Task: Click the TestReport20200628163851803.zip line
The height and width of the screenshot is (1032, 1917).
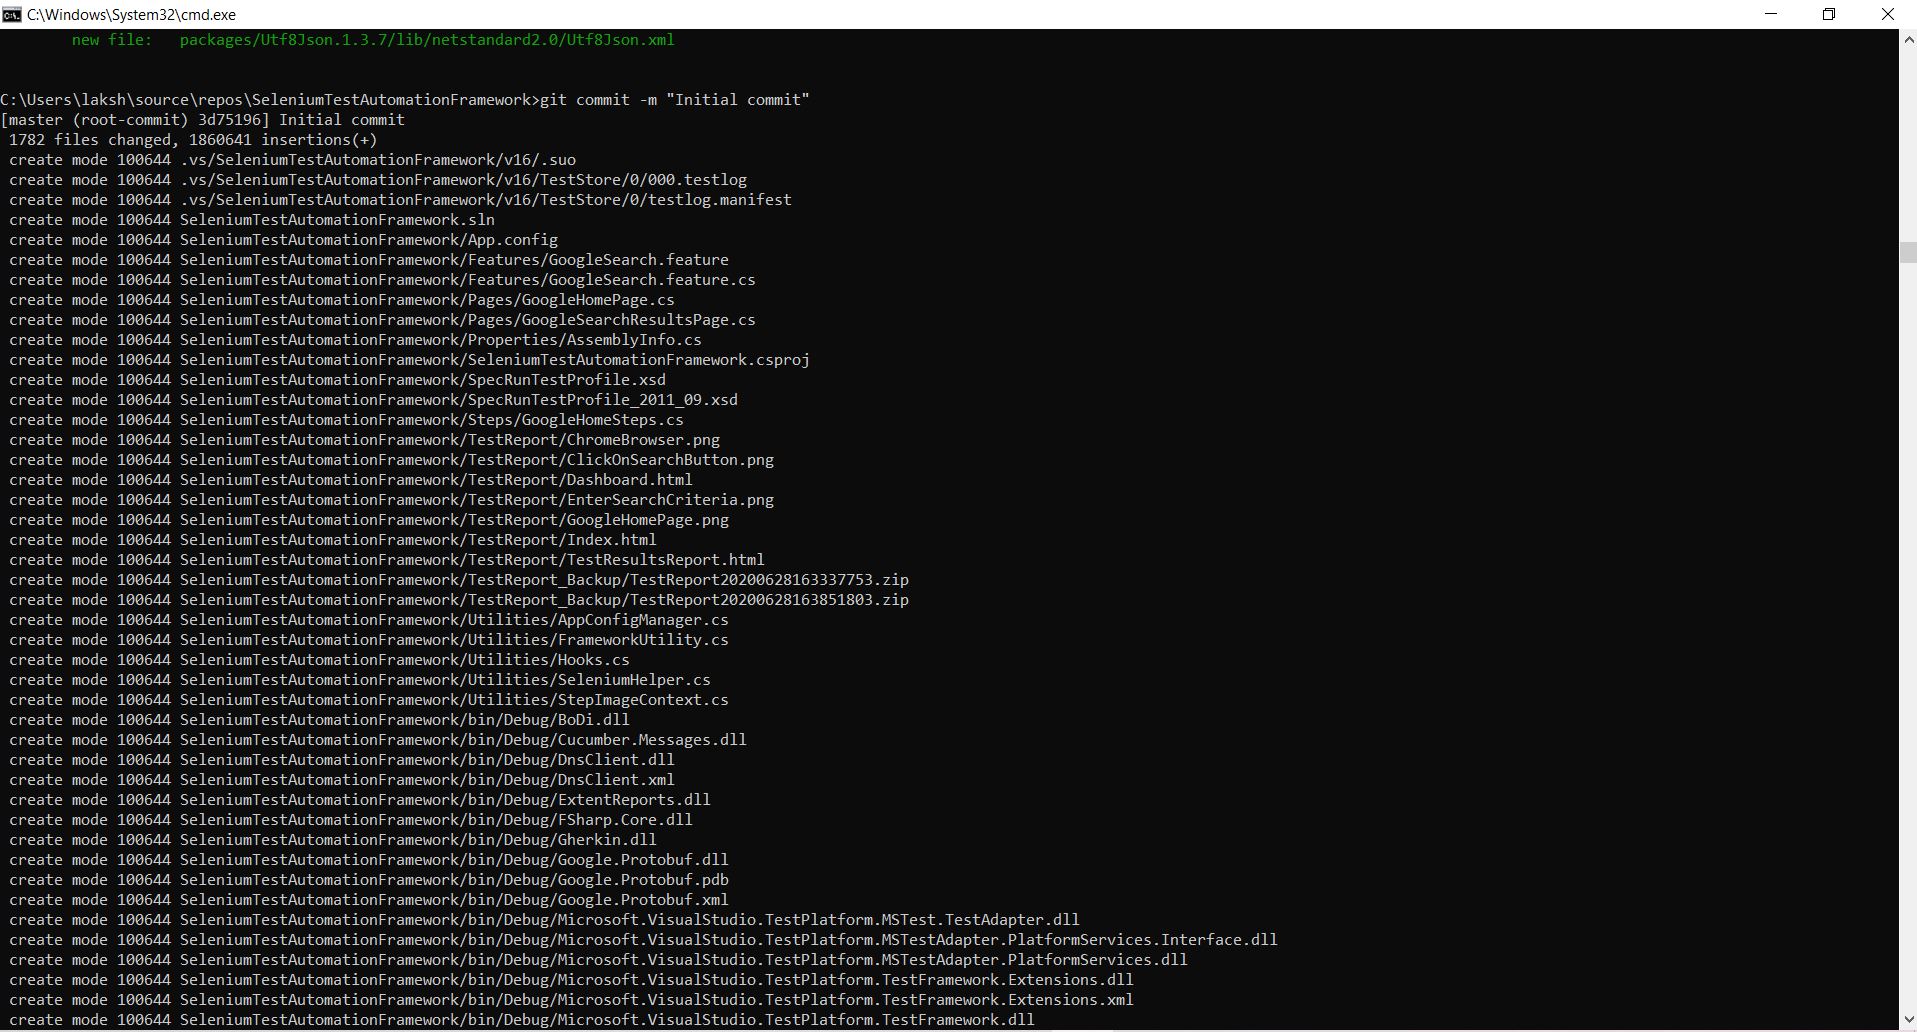Action: (x=459, y=600)
